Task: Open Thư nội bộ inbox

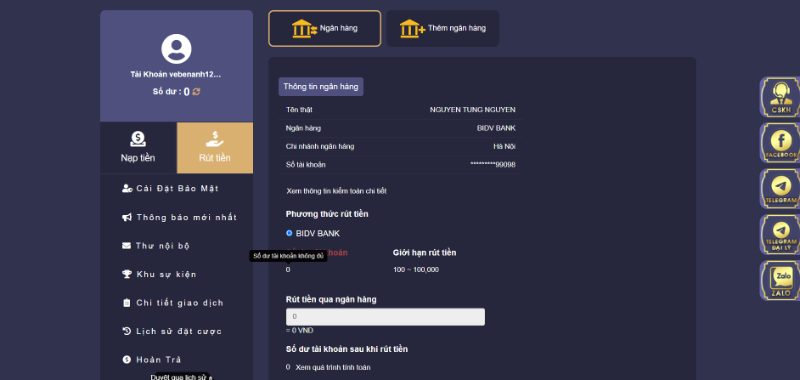Action: (x=156, y=246)
